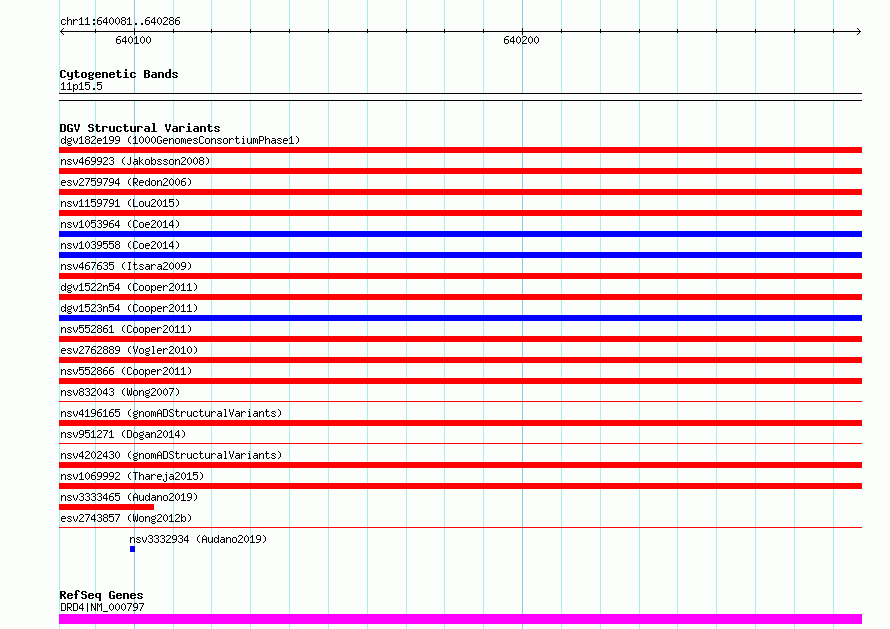Image resolution: width=890 pixels, height=629 pixels.
Task: Select esv2743857 (Wong2012b) label
Action: 126,518
